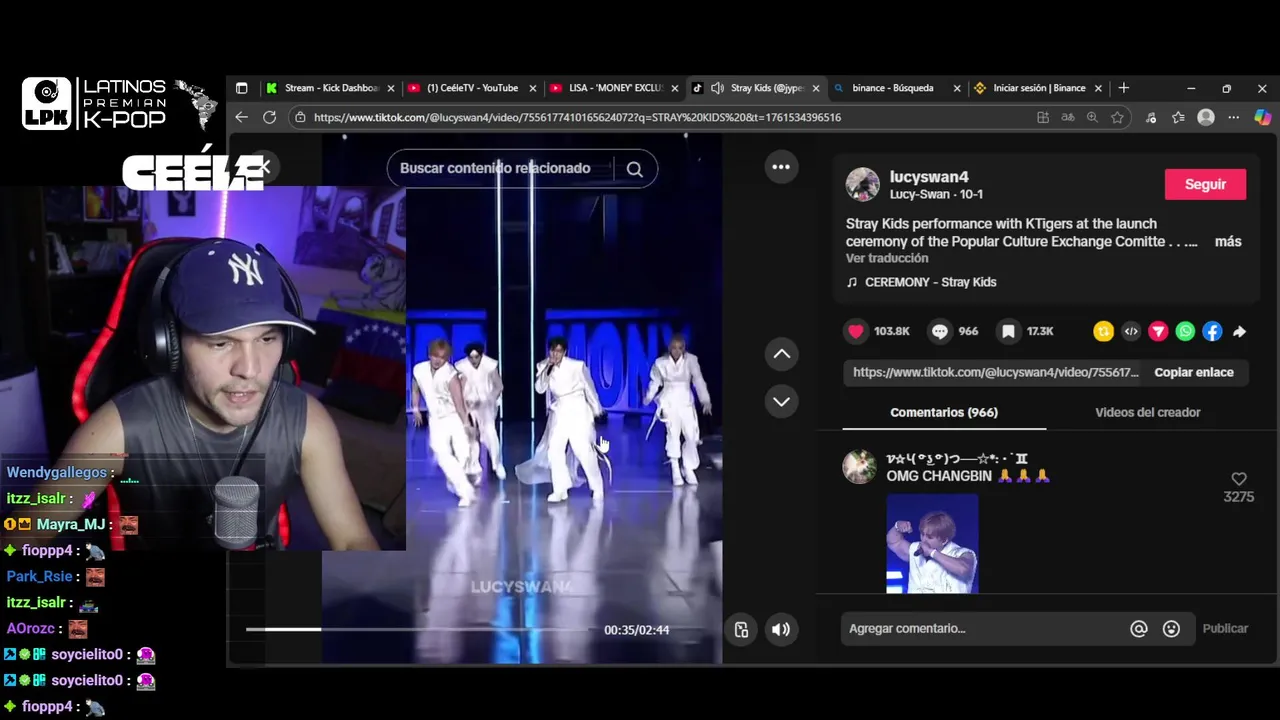Open the browser profile avatar
The height and width of the screenshot is (720, 1280).
coord(1206,117)
